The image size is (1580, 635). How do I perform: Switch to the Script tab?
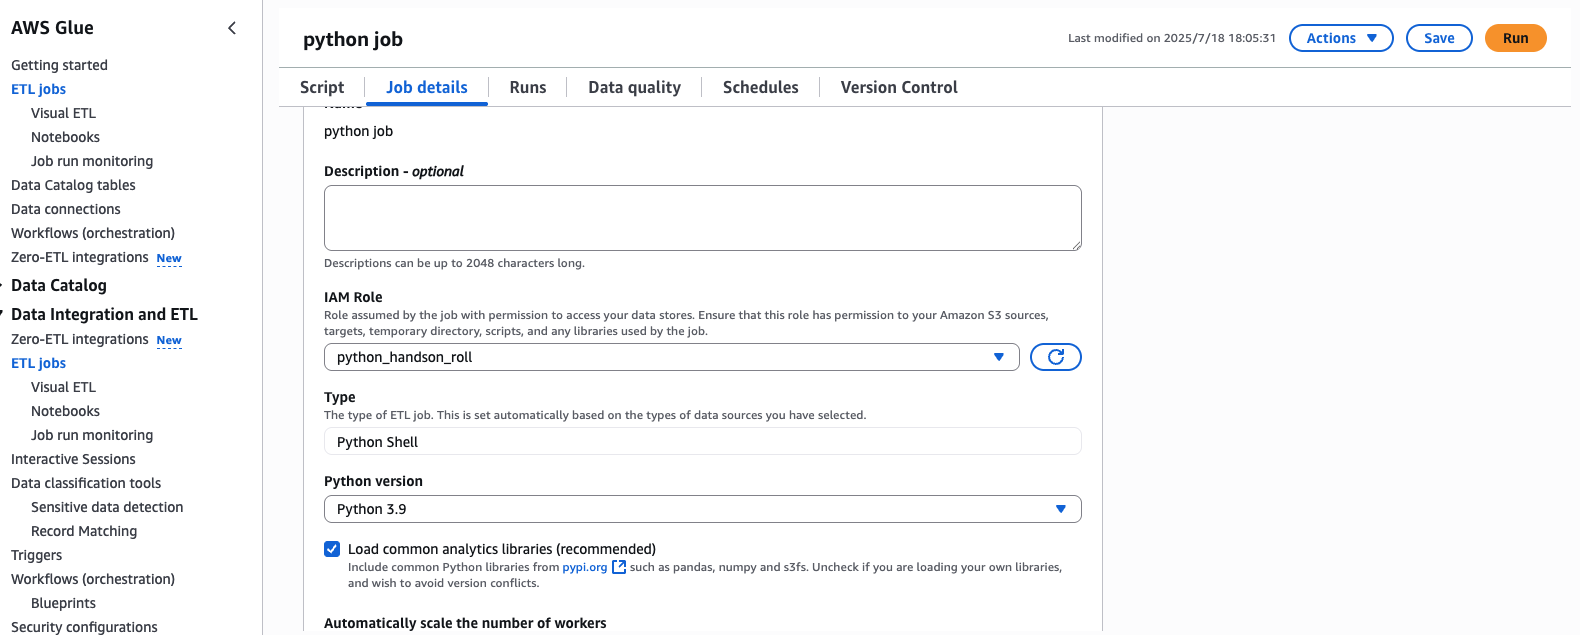tap(322, 87)
